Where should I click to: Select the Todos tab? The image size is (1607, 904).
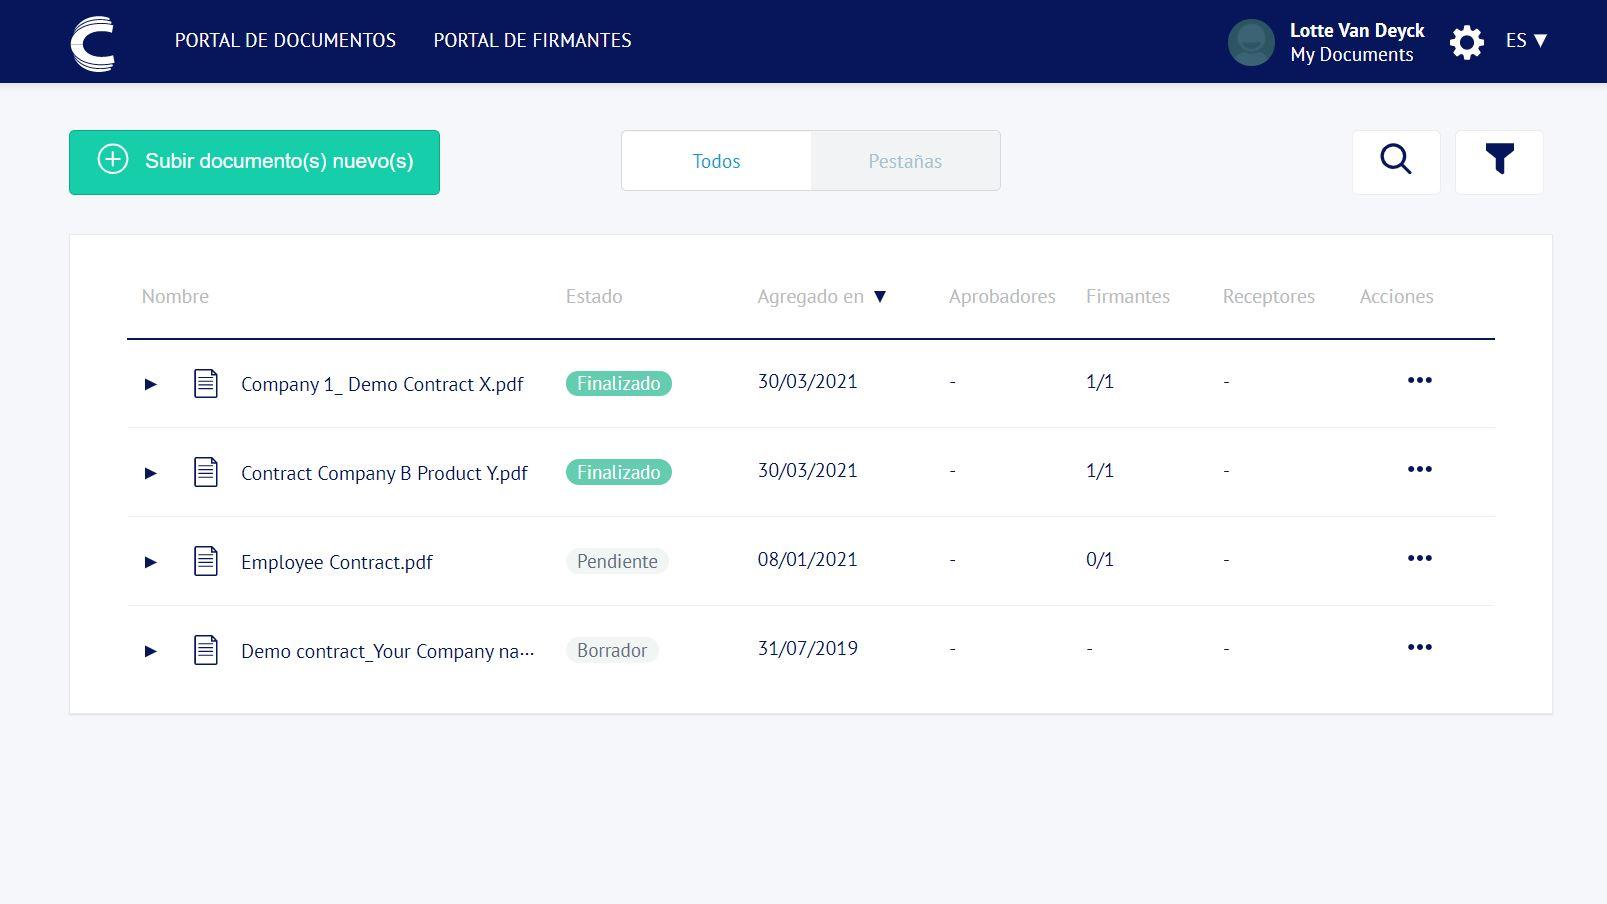point(716,161)
